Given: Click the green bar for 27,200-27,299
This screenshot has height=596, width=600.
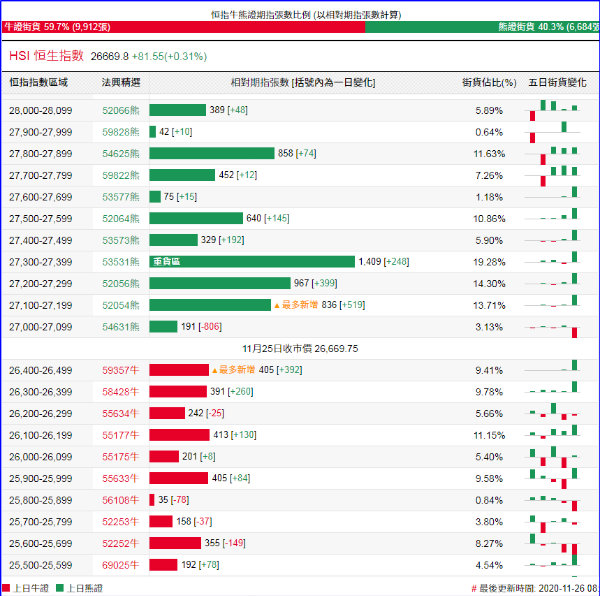Looking at the screenshot, I should [x=220, y=283].
